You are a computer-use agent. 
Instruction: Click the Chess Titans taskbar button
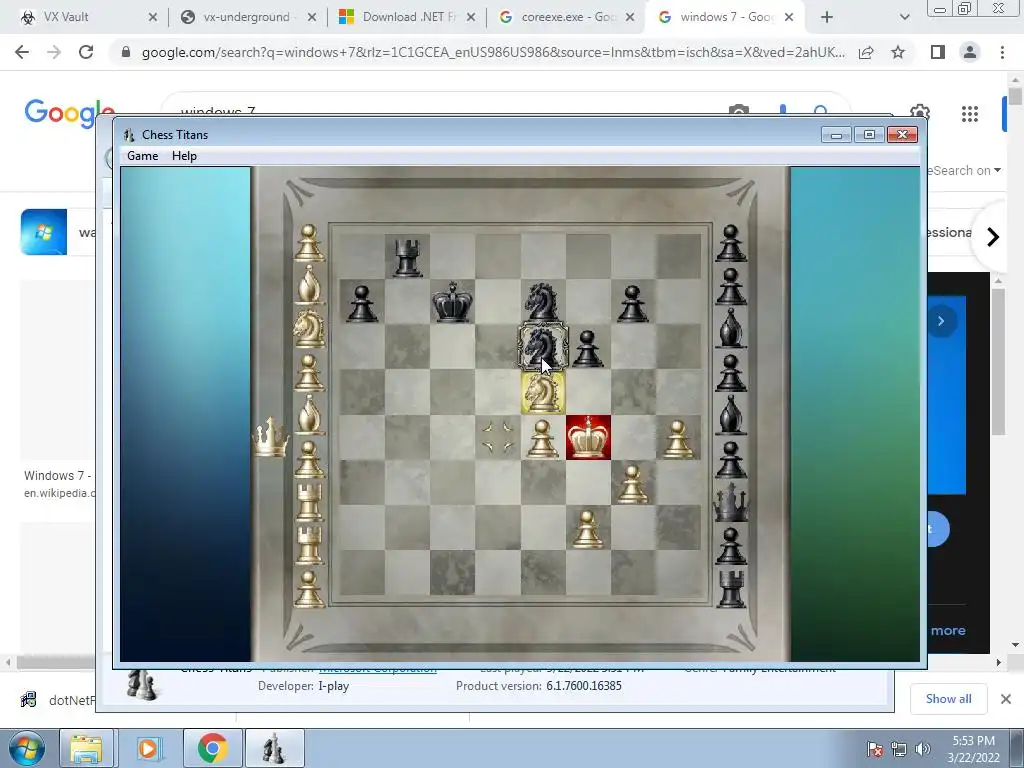pos(274,748)
